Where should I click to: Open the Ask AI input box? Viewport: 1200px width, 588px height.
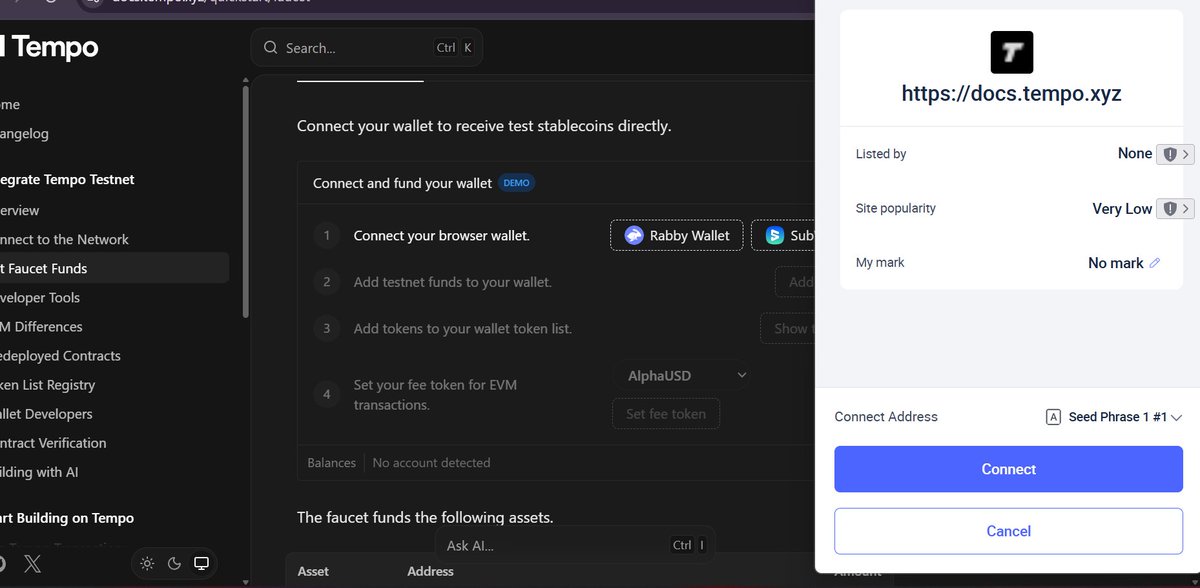pyautogui.click(x=575, y=545)
